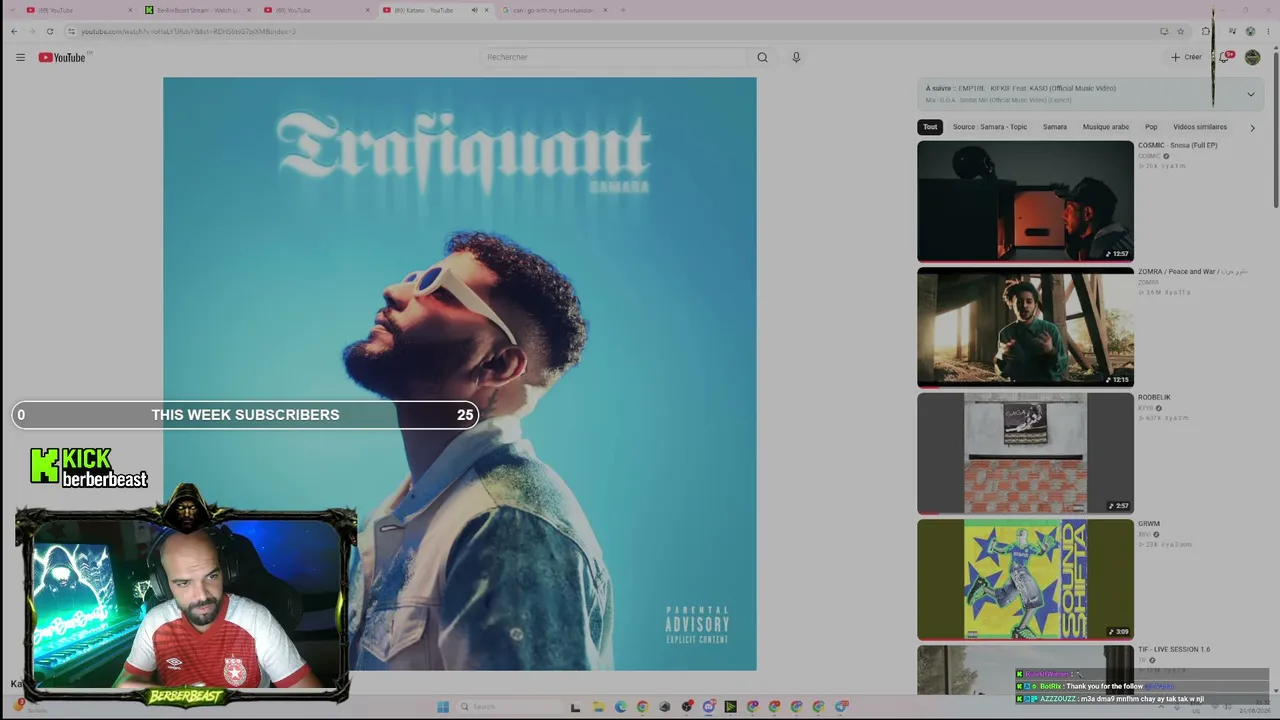Launch Microsoft Edge from the taskbar
This screenshot has width=1280, height=720.
(x=620, y=707)
